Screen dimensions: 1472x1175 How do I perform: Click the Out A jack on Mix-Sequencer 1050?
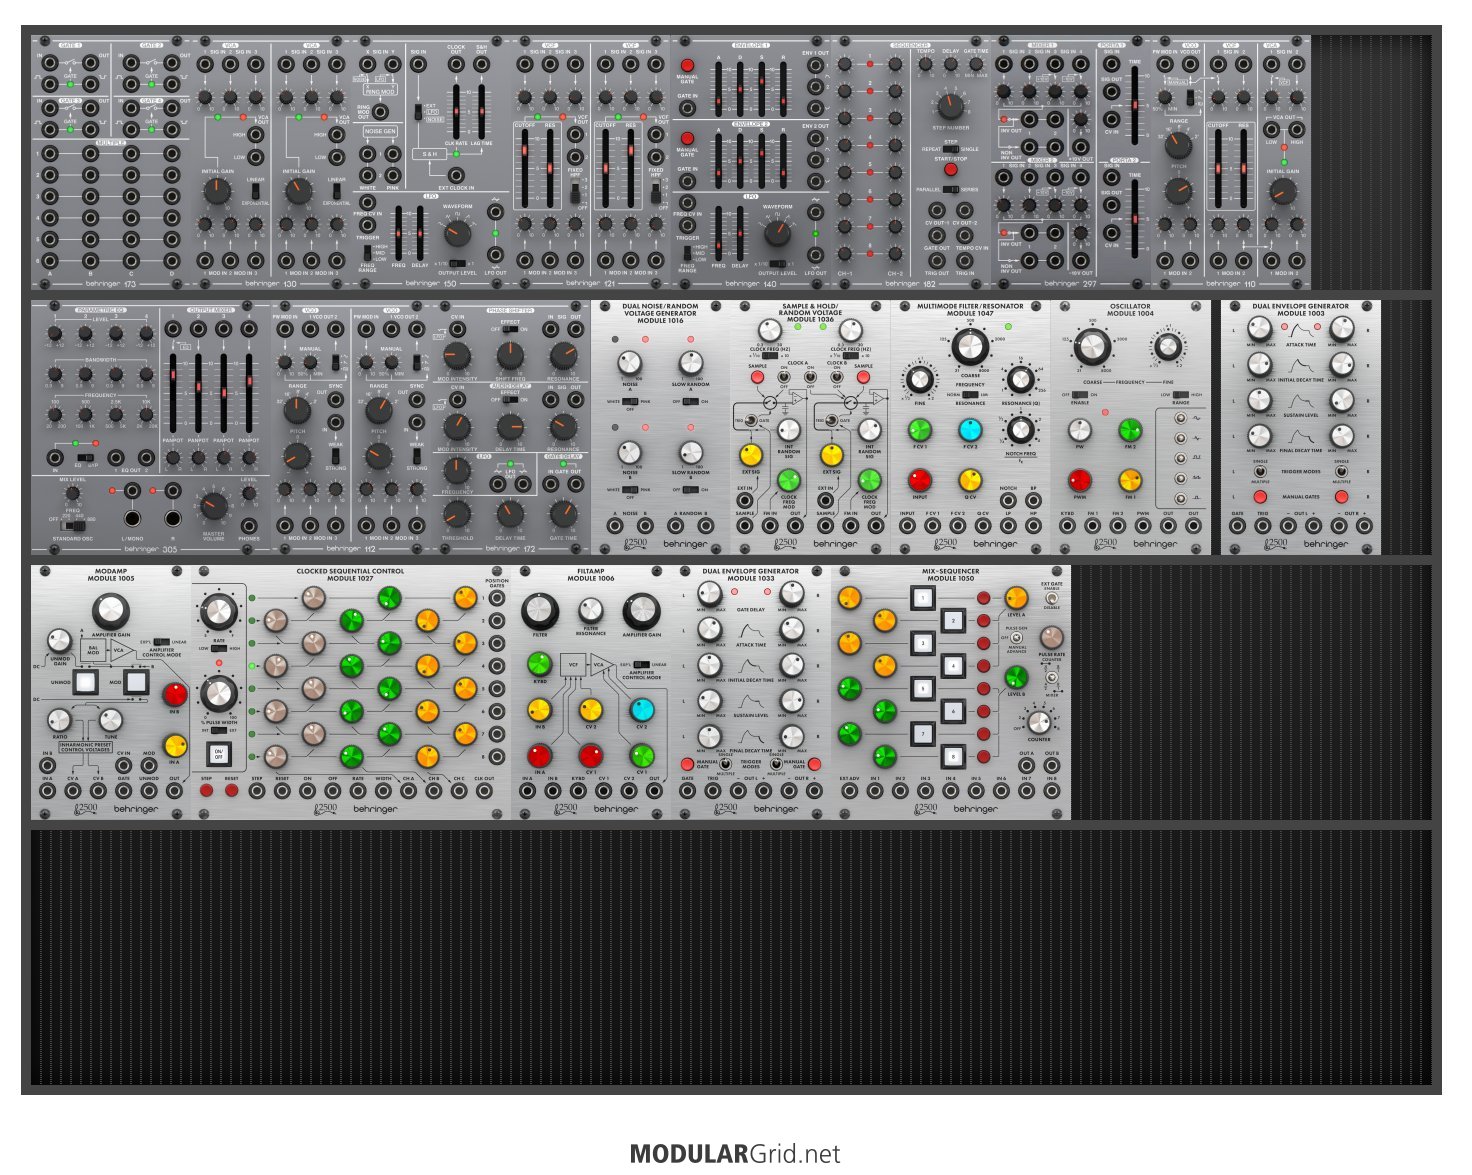tap(1027, 766)
